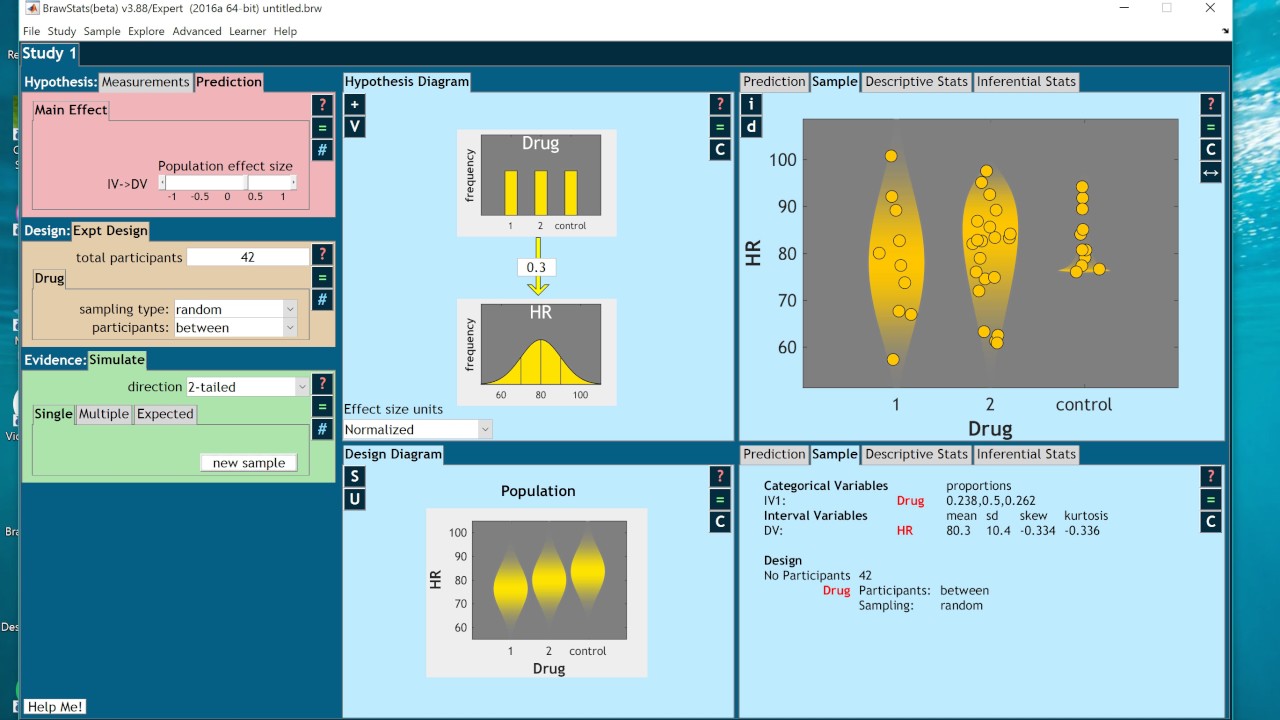Click the Population effect size slider
1280x720 pixels.
(229, 183)
